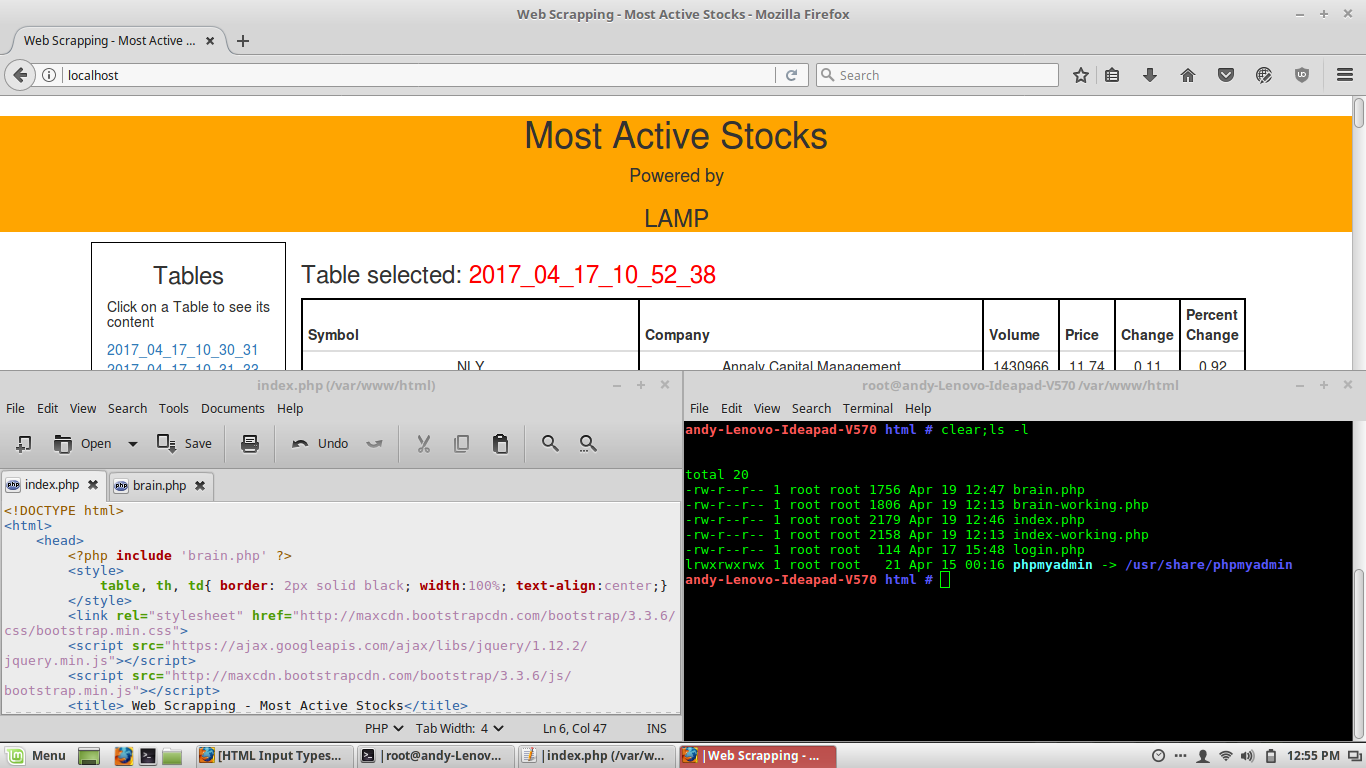The image size is (1366, 768).
Task: Save the index.php file
Action: [x=185, y=443]
